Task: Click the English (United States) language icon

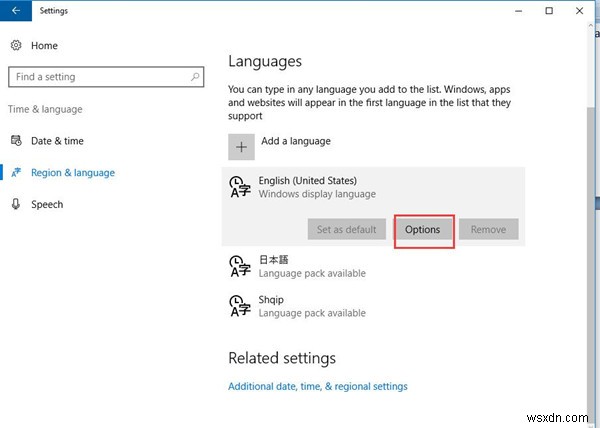Action: coord(240,187)
